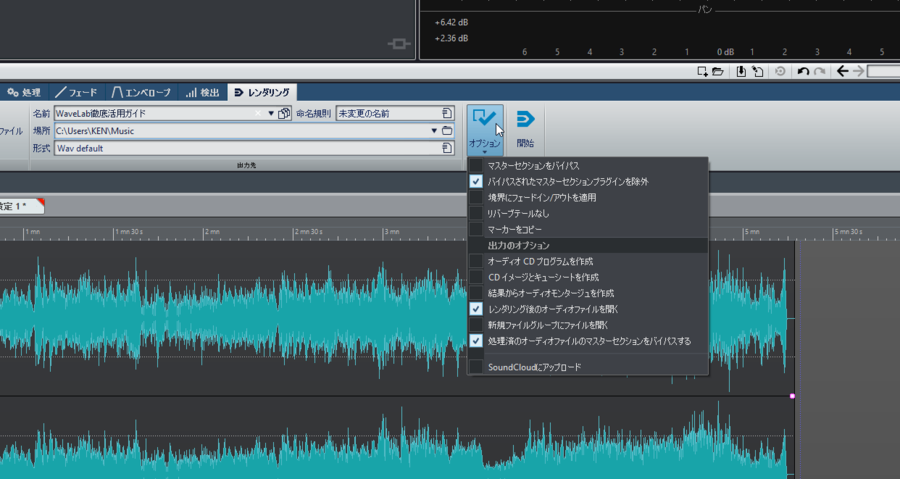The width and height of the screenshot is (900, 479).
Task: Check 新規ファイルグループにファイルを開く
Action: point(476,325)
